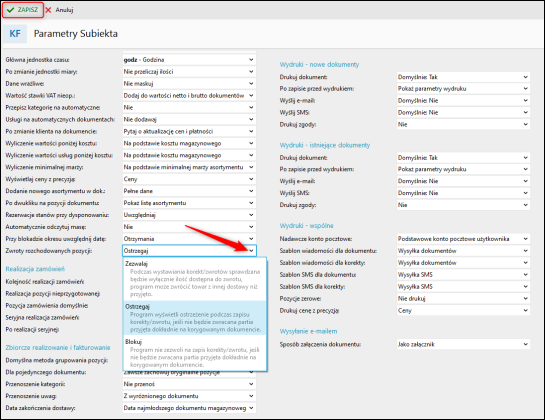Screen dimensions: 545x420
Task: Open Po dwukliku na pozycji dokumentu dropdown
Action: tap(189, 203)
